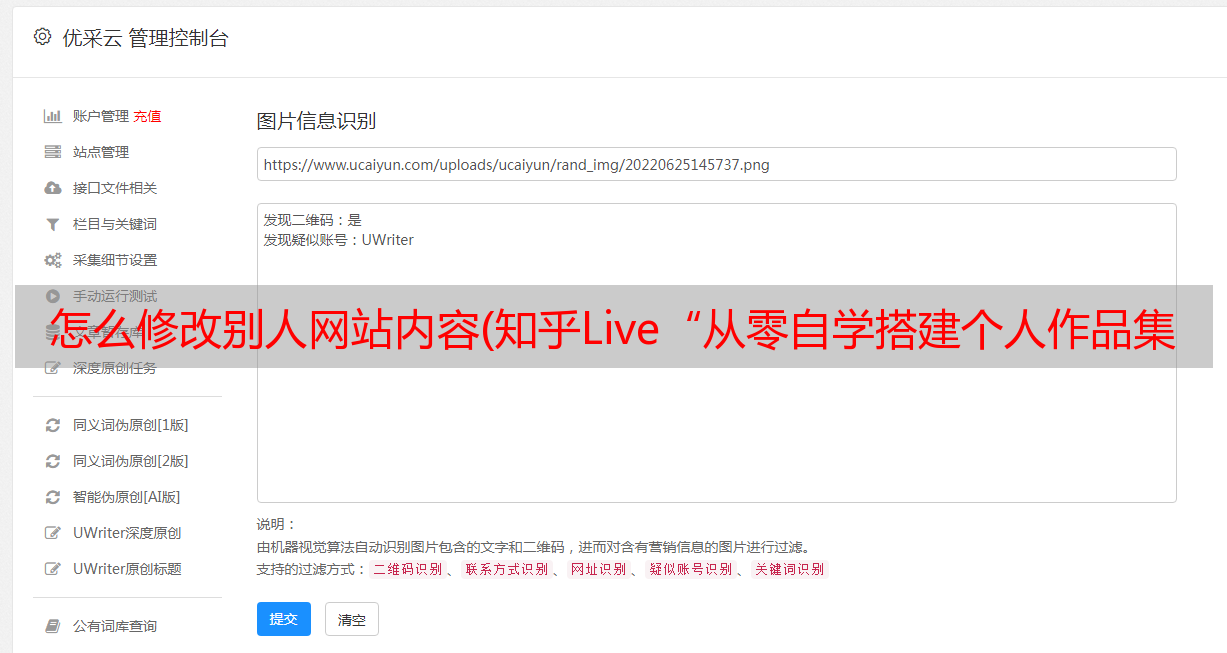Click the bar chart icon for 账户管理
The image size is (1227, 653).
(53, 116)
